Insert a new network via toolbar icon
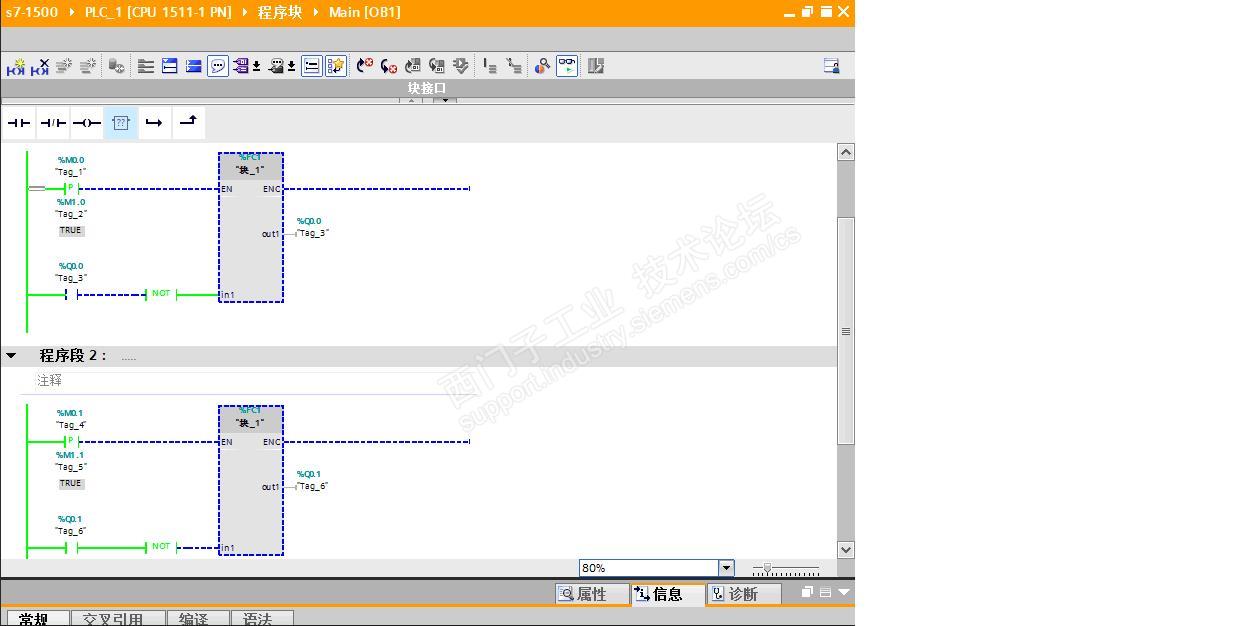The height and width of the screenshot is (626, 1239). click(16, 66)
